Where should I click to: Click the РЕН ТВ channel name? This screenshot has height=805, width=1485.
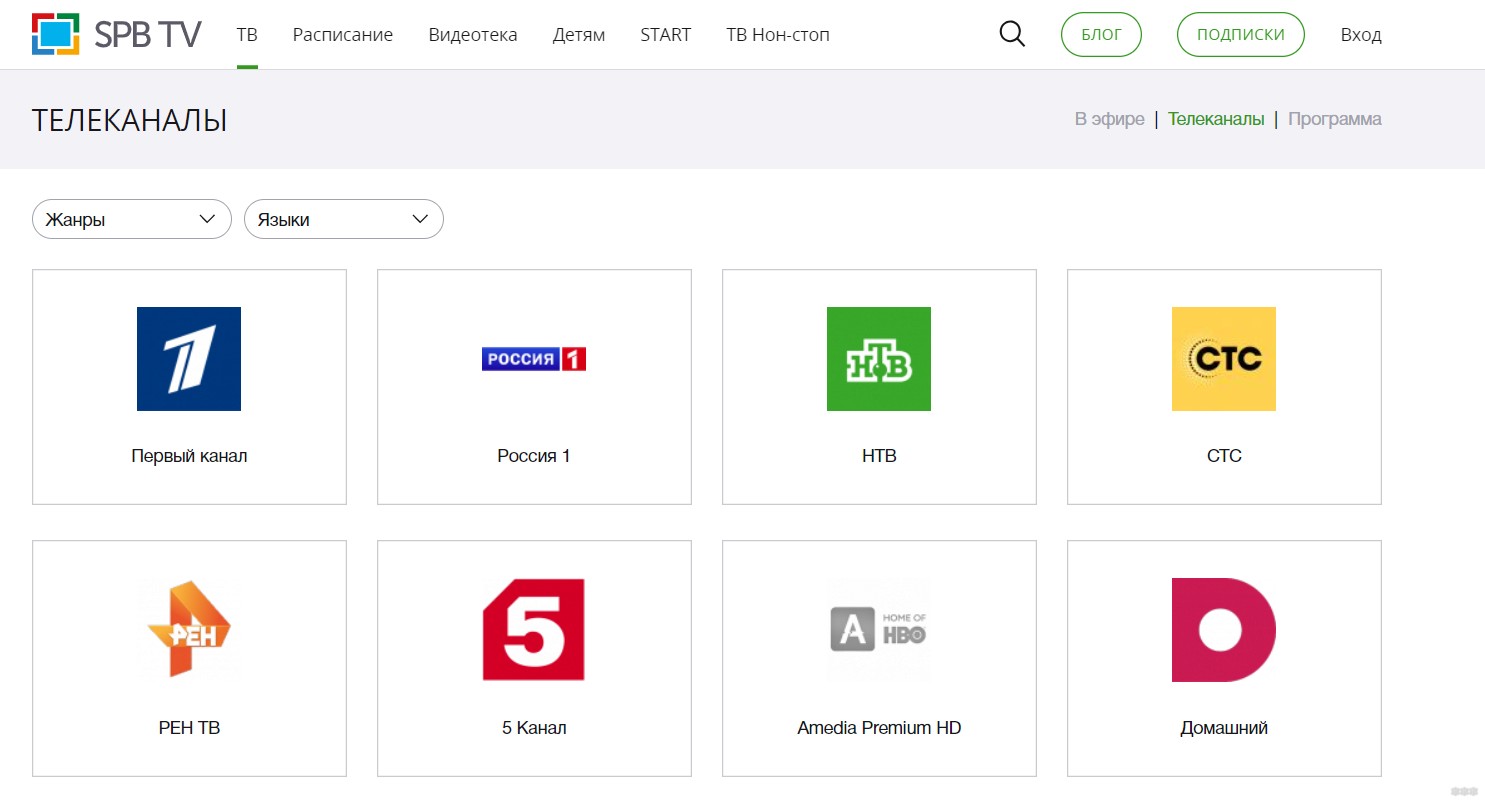pyautogui.click(x=189, y=728)
